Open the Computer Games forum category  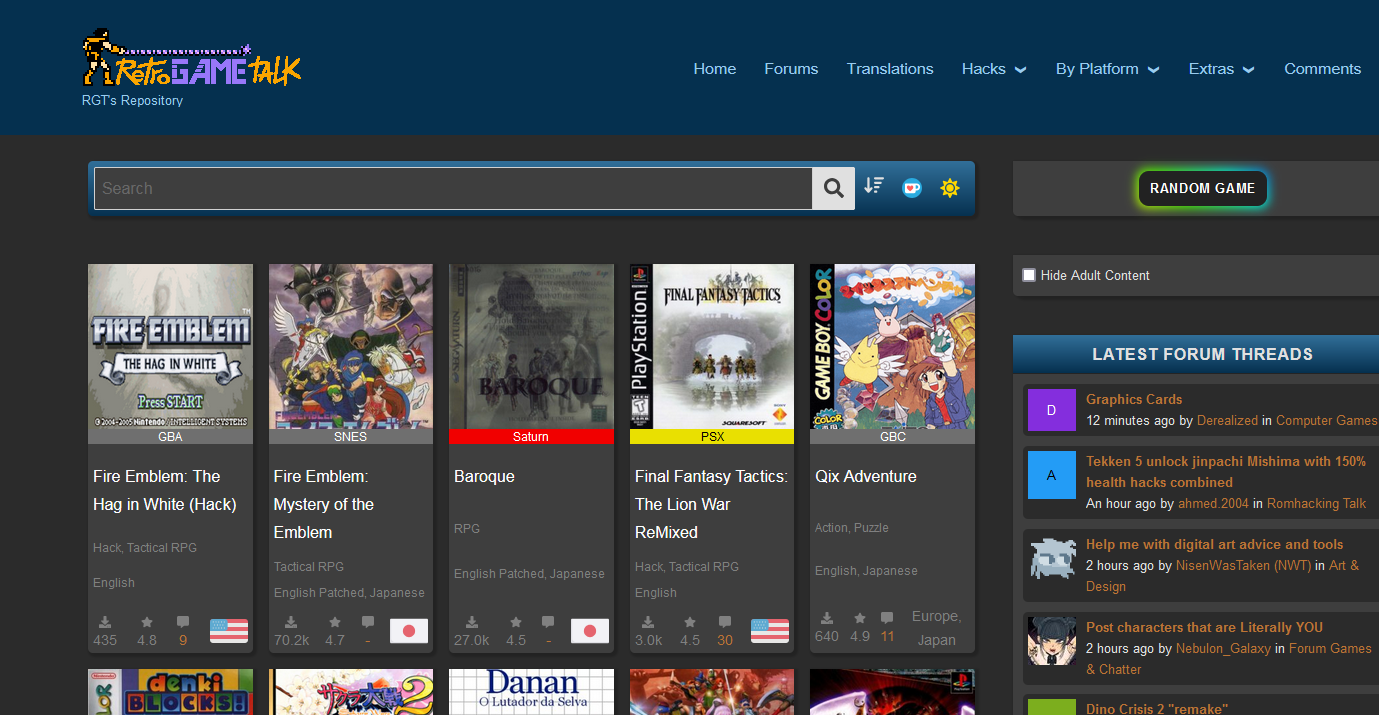(1327, 421)
